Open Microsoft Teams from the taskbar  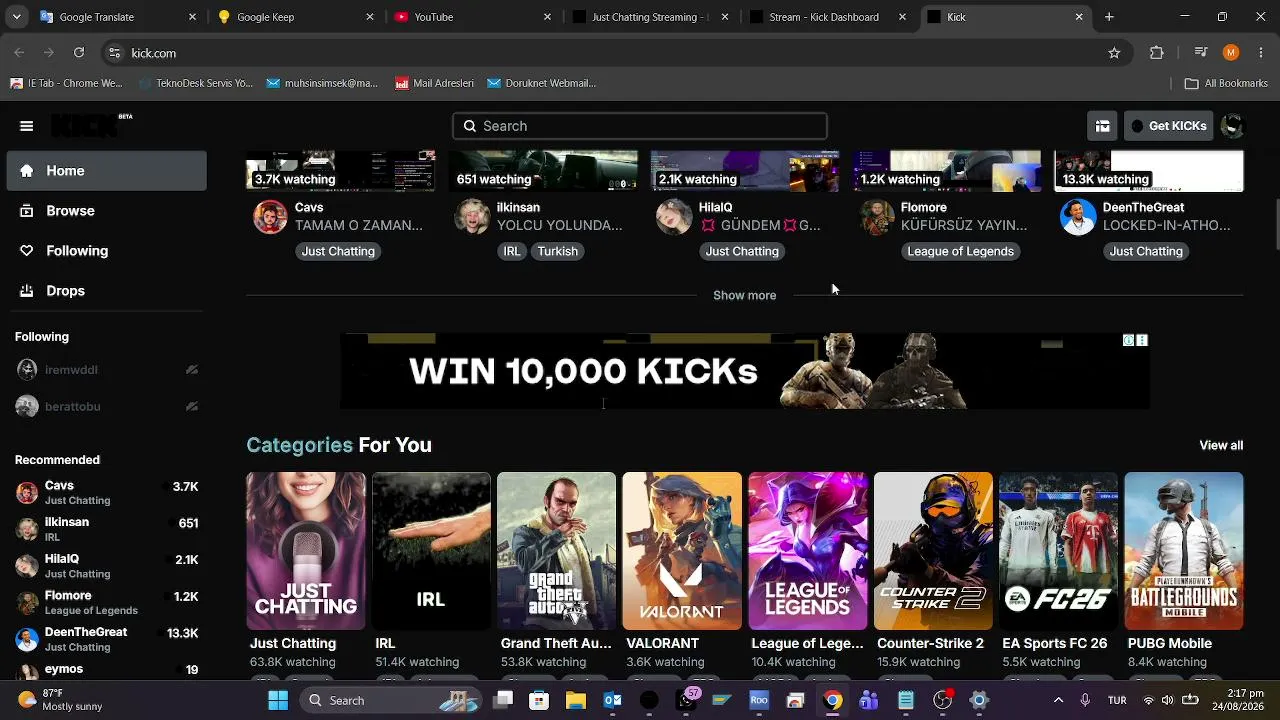(868, 700)
